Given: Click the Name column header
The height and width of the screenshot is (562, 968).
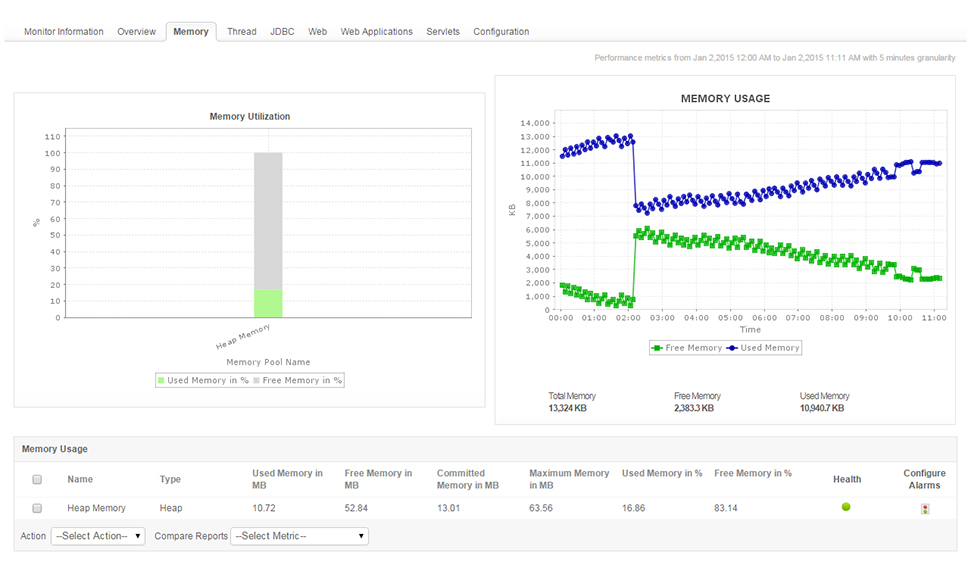Looking at the screenshot, I should [80, 479].
